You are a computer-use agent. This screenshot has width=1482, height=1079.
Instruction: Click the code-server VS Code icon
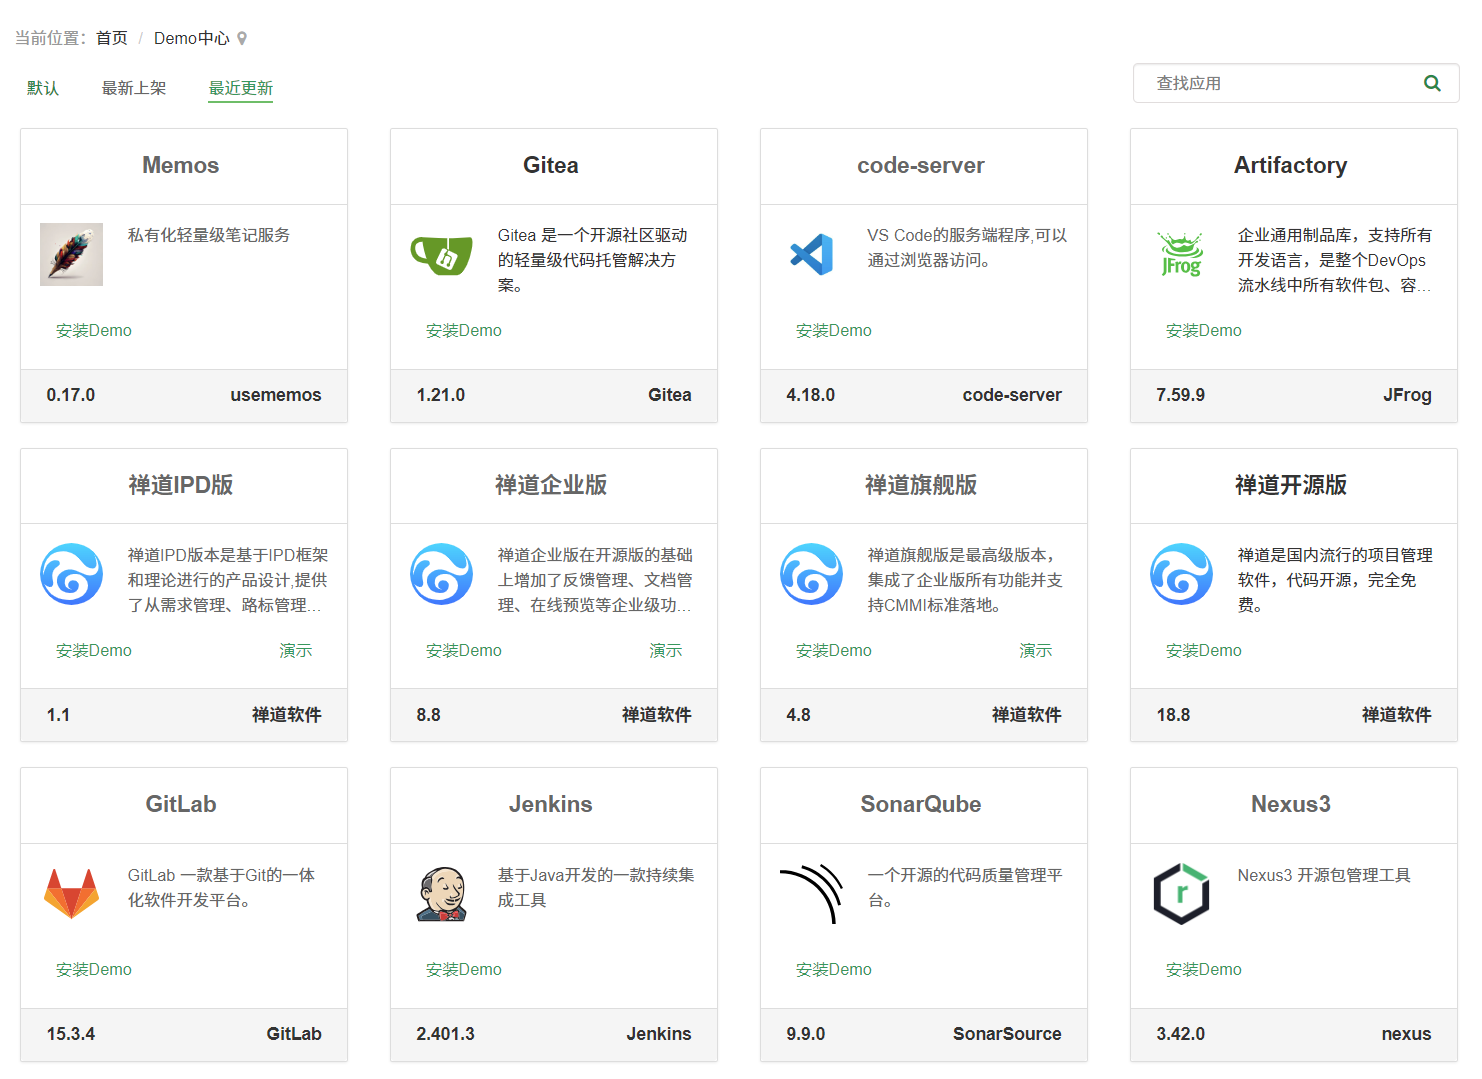[x=811, y=255]
